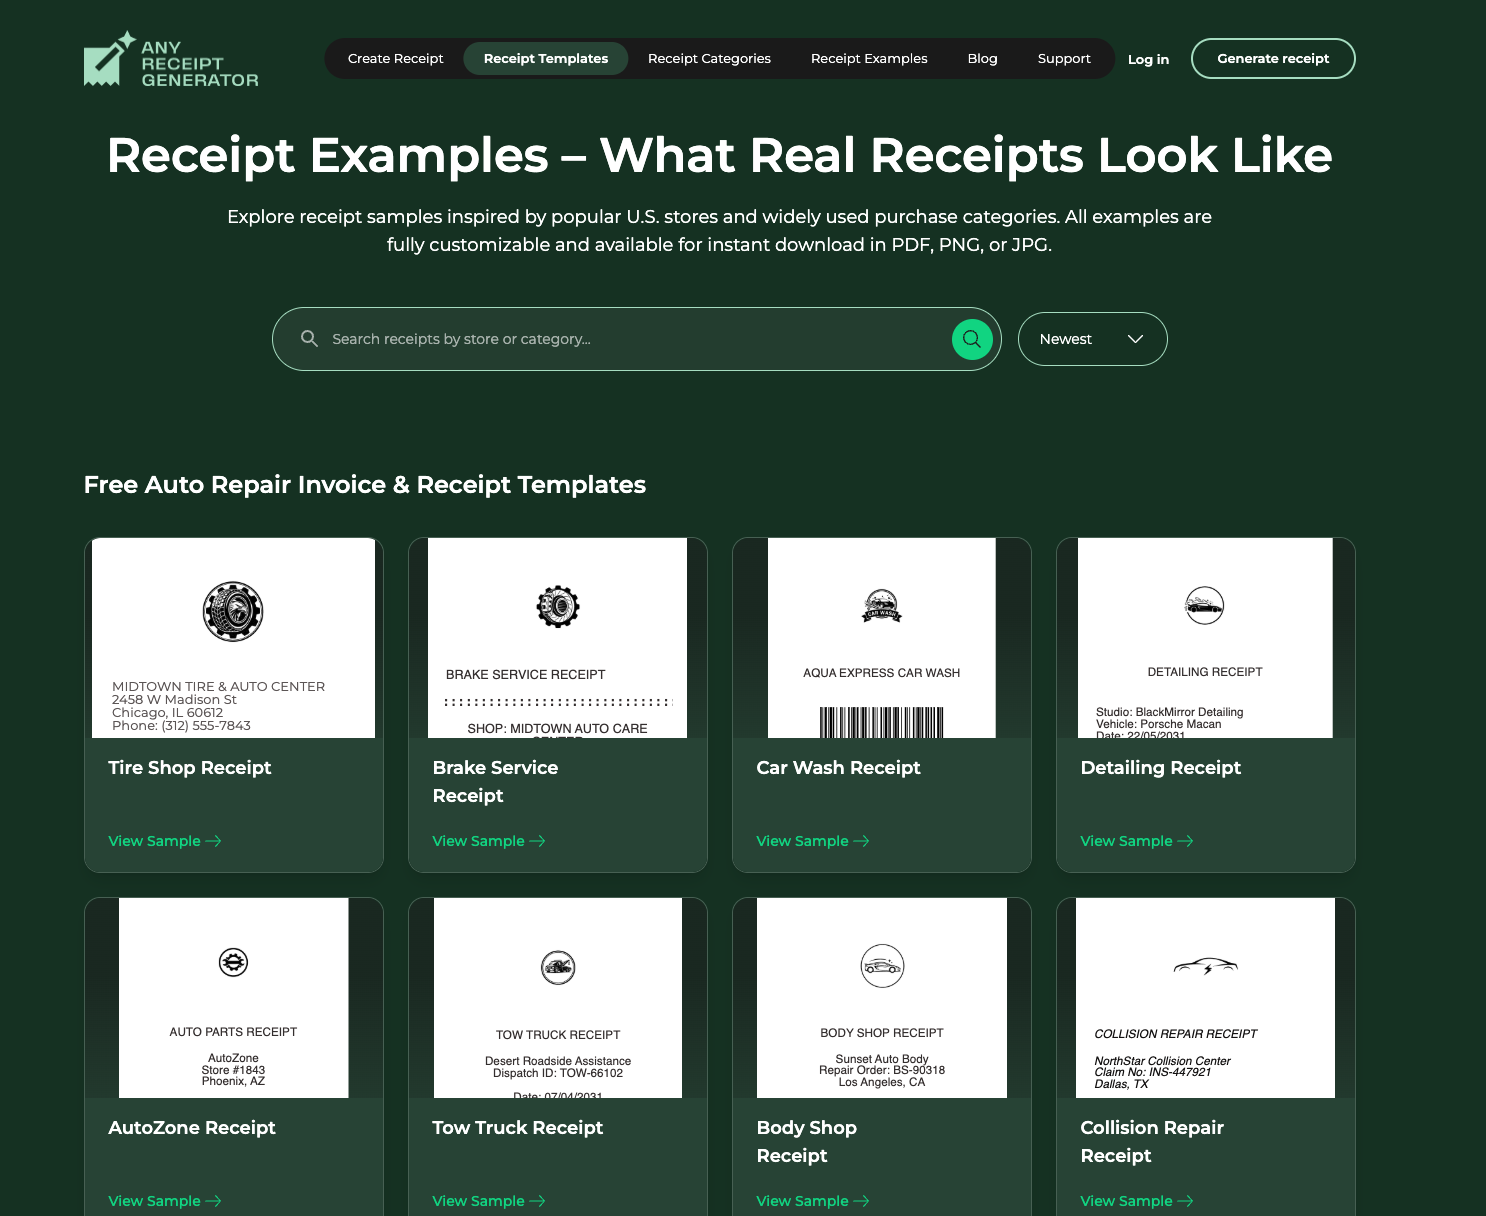Click the Detailing Receipt preview heading

tap(1205, 672)
